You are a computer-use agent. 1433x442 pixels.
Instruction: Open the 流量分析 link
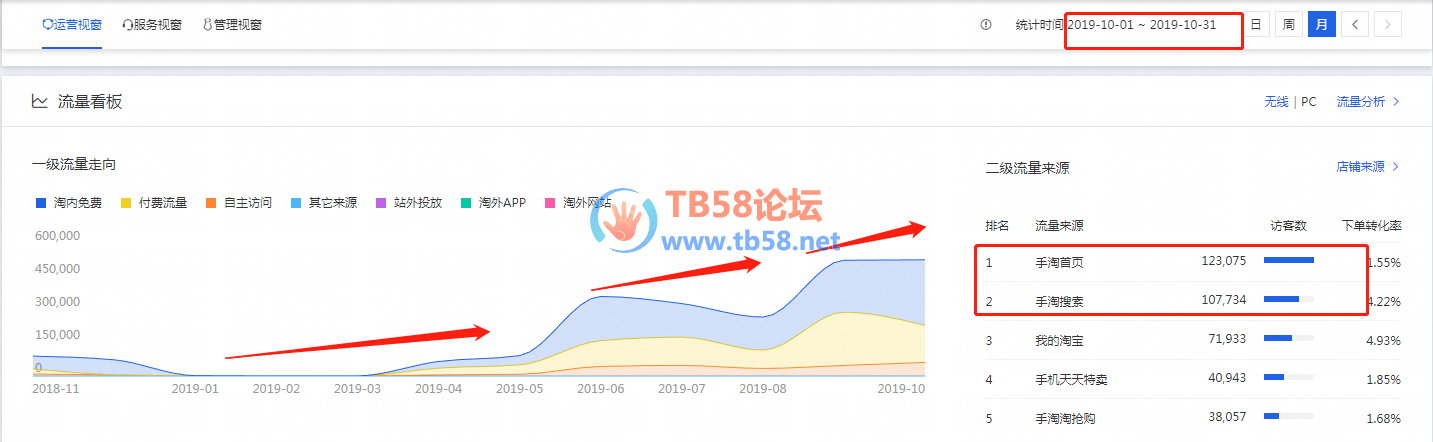tap(1368, 102)
